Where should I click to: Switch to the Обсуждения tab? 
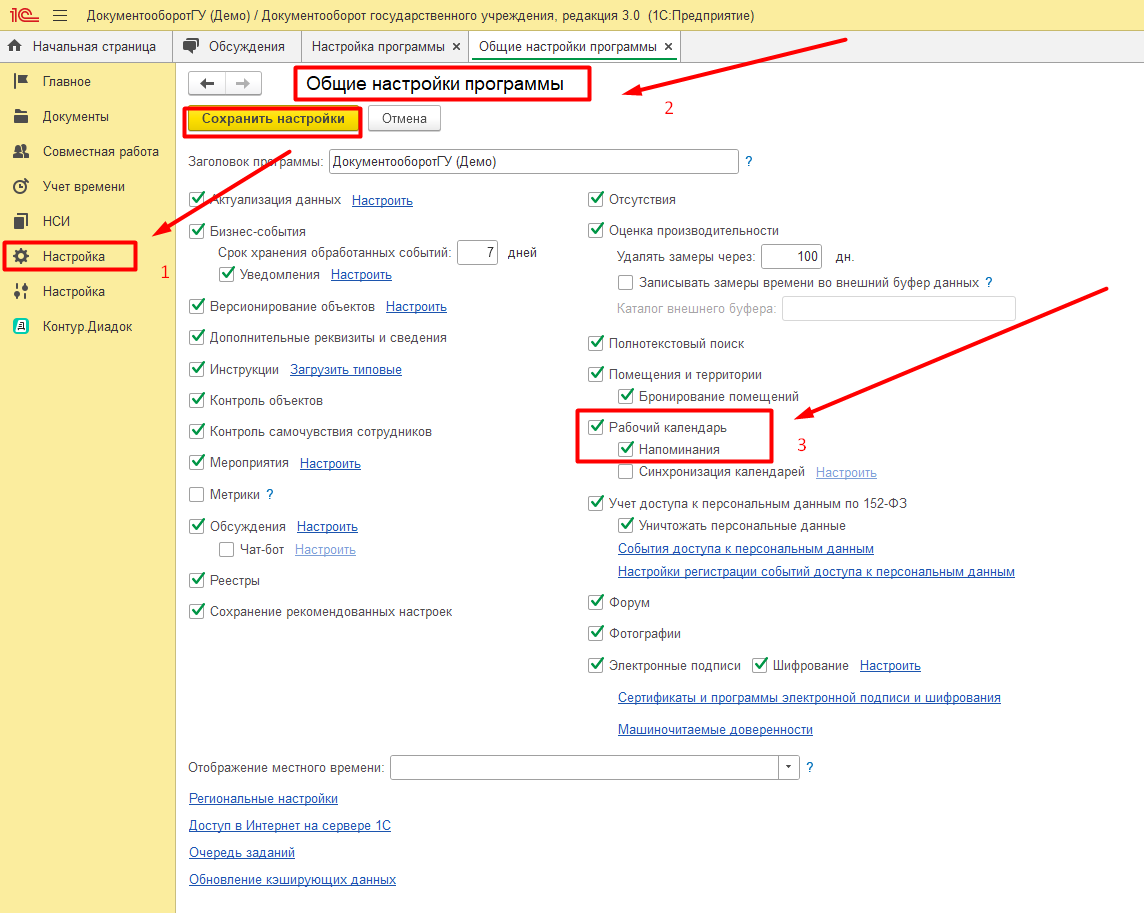[237, 46]
